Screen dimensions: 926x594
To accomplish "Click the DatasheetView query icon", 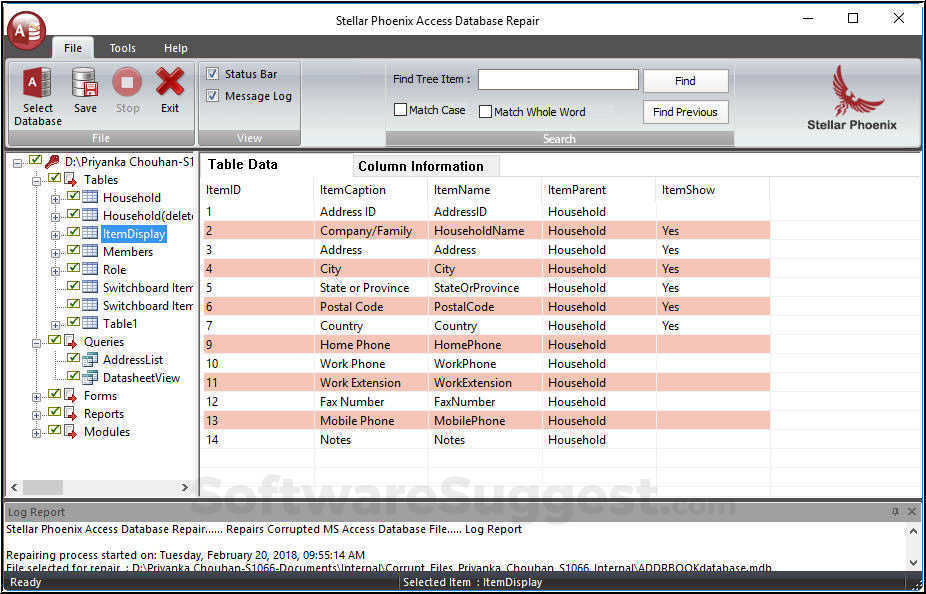I will pyautogui.click(x=90, y=378).
